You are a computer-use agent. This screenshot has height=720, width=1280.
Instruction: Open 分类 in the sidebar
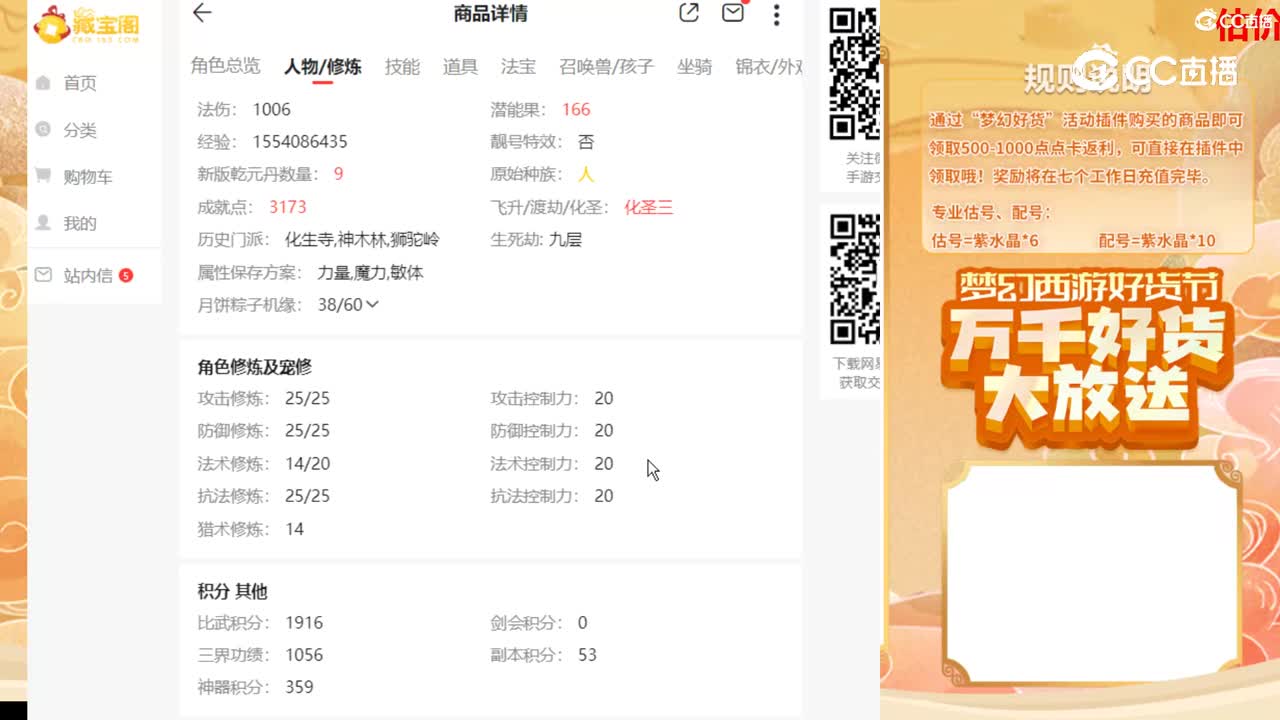coord(80,130)
